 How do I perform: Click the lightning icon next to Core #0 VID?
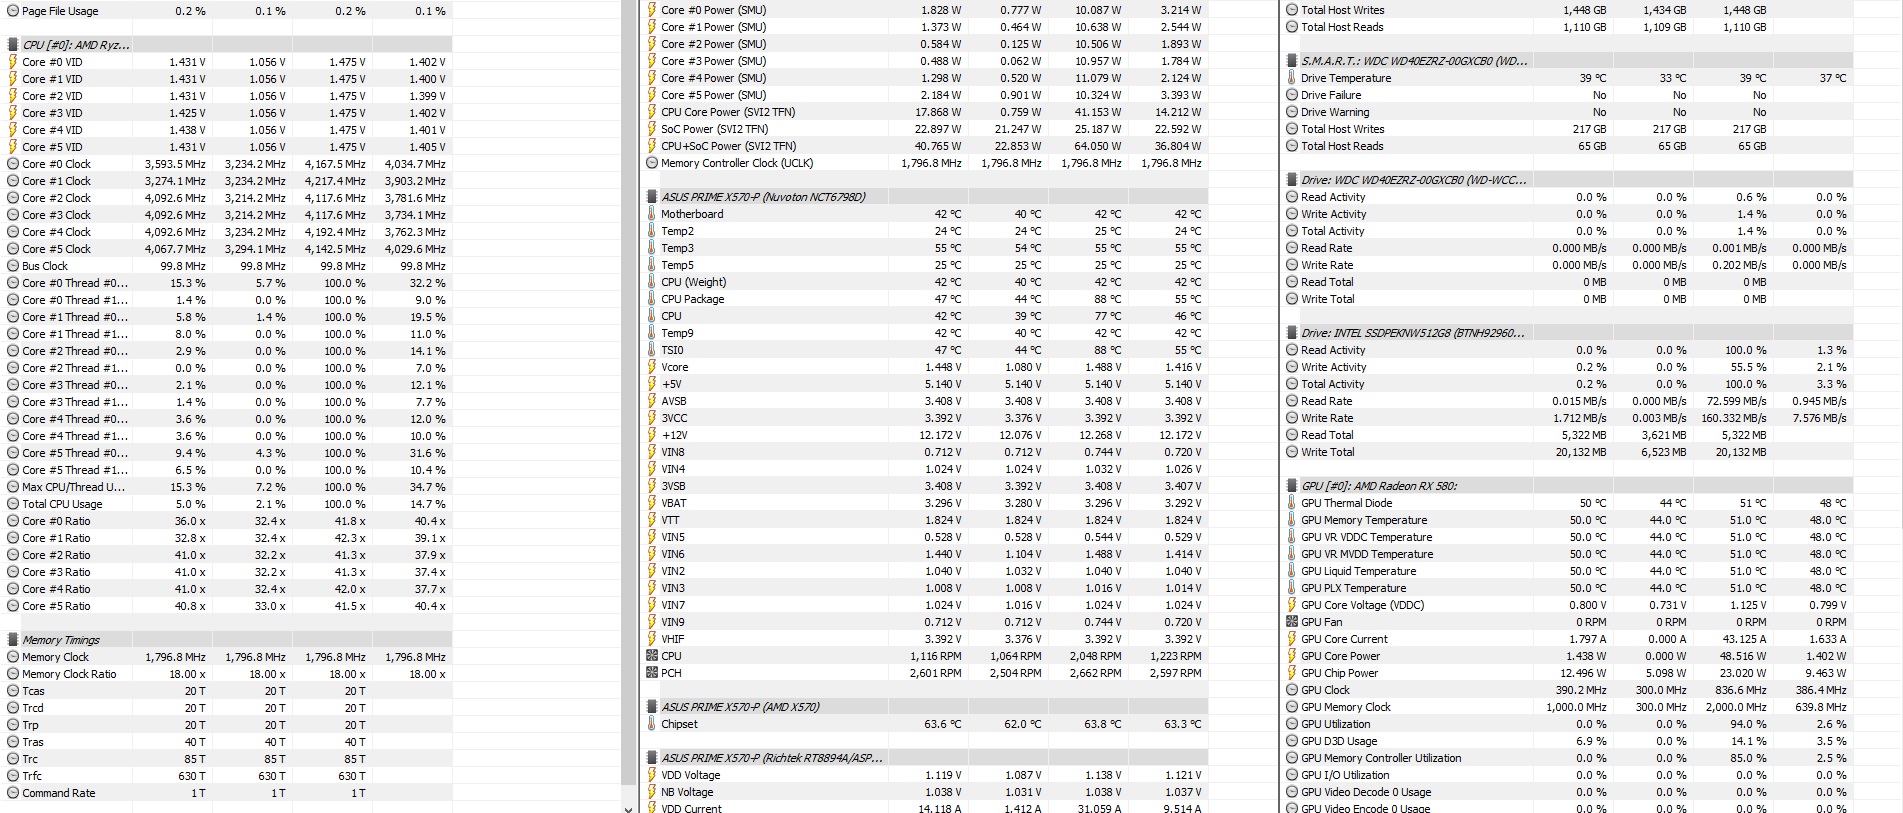13,62
